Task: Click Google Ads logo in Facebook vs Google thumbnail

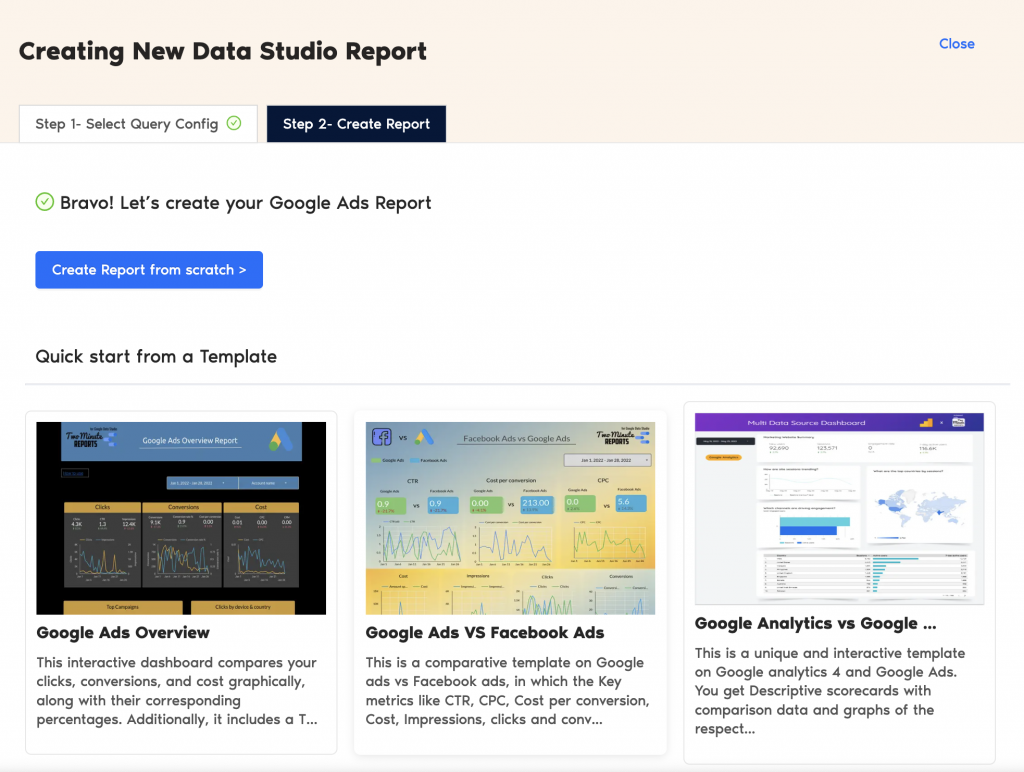Action: [424, 437]
